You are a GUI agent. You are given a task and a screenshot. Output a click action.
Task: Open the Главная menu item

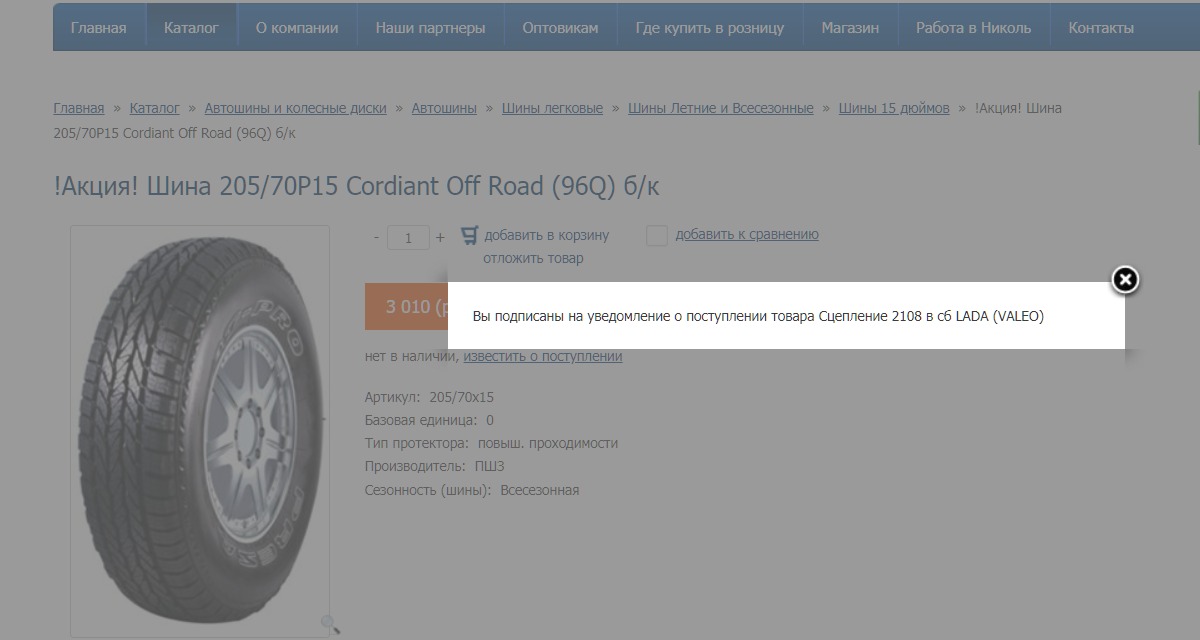click(x=99, y=28)
